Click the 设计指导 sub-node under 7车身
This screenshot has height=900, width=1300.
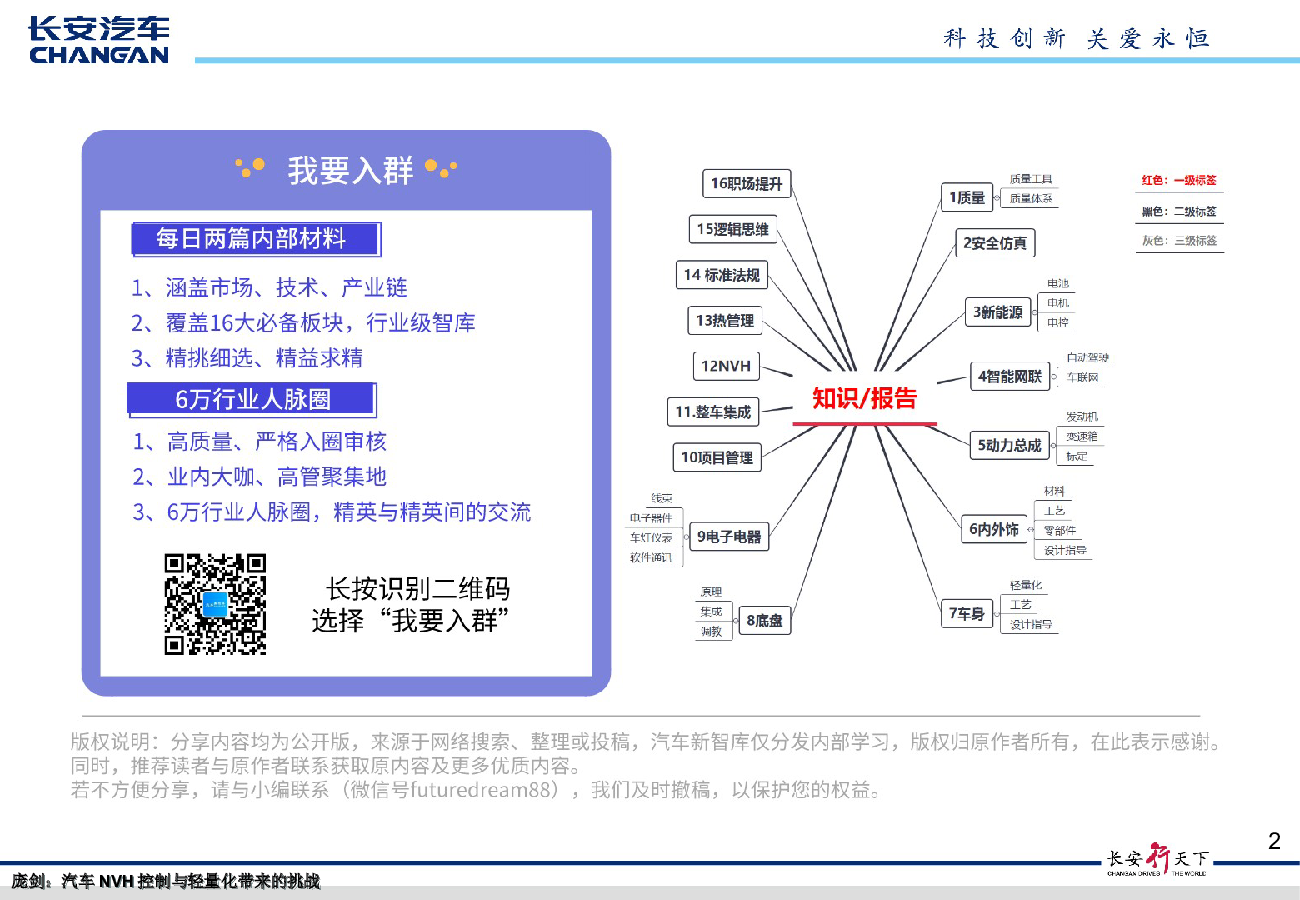(x=1030, y=624)
